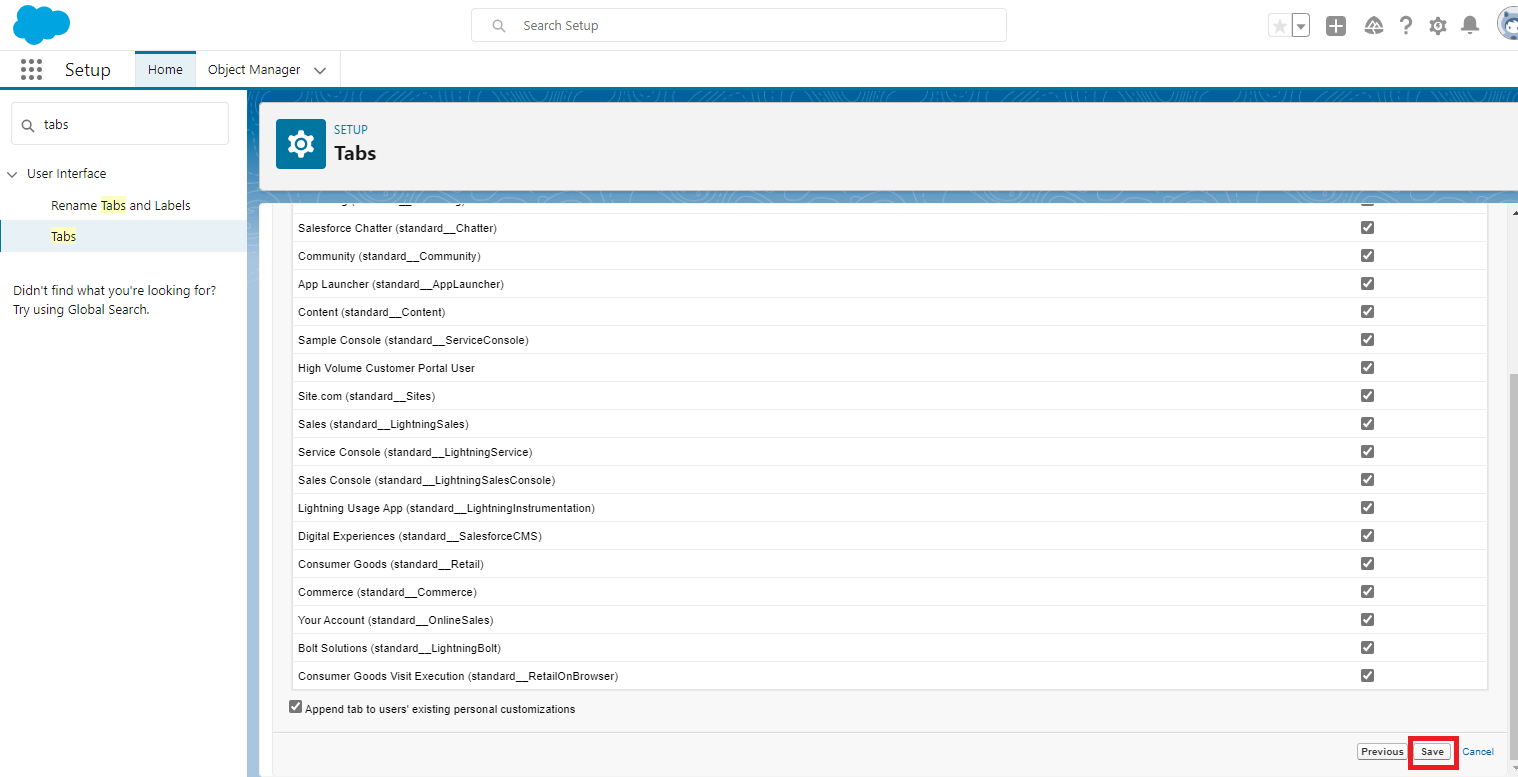Click the Save button
The height and width of the screenshot is (777, 1518).
[1433, 752]
